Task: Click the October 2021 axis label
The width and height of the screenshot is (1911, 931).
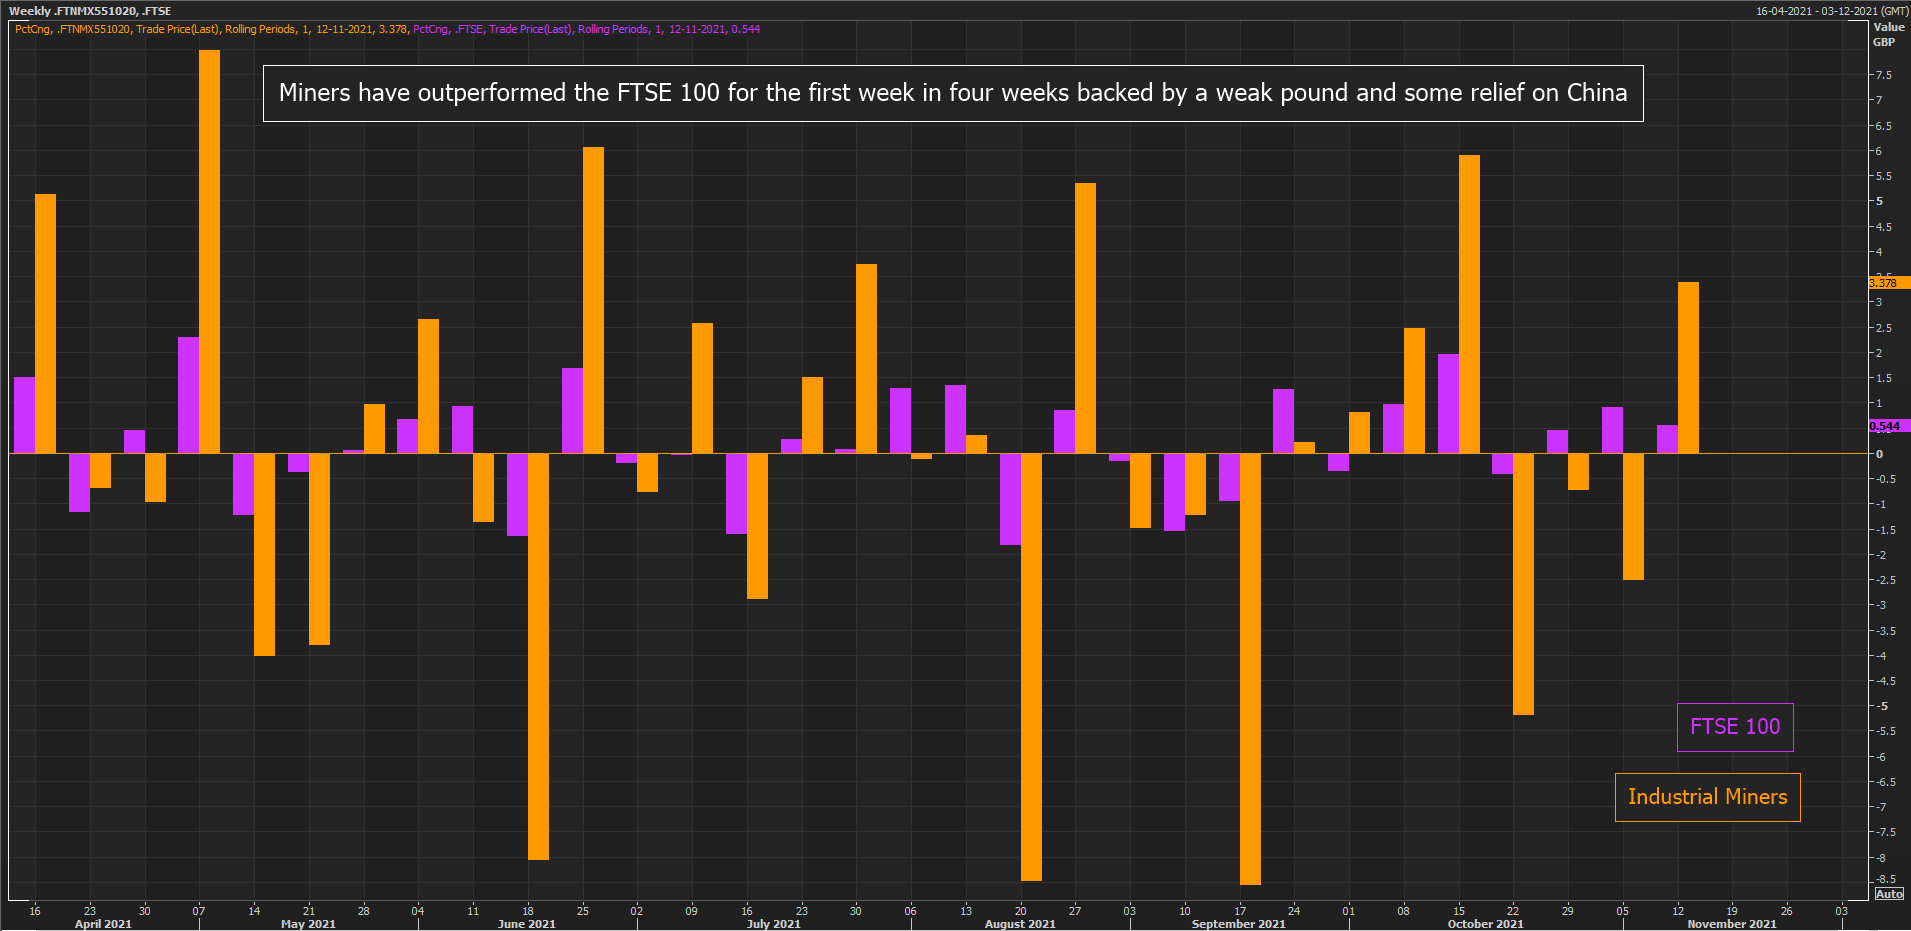Action: click(x=1485, y=924)
